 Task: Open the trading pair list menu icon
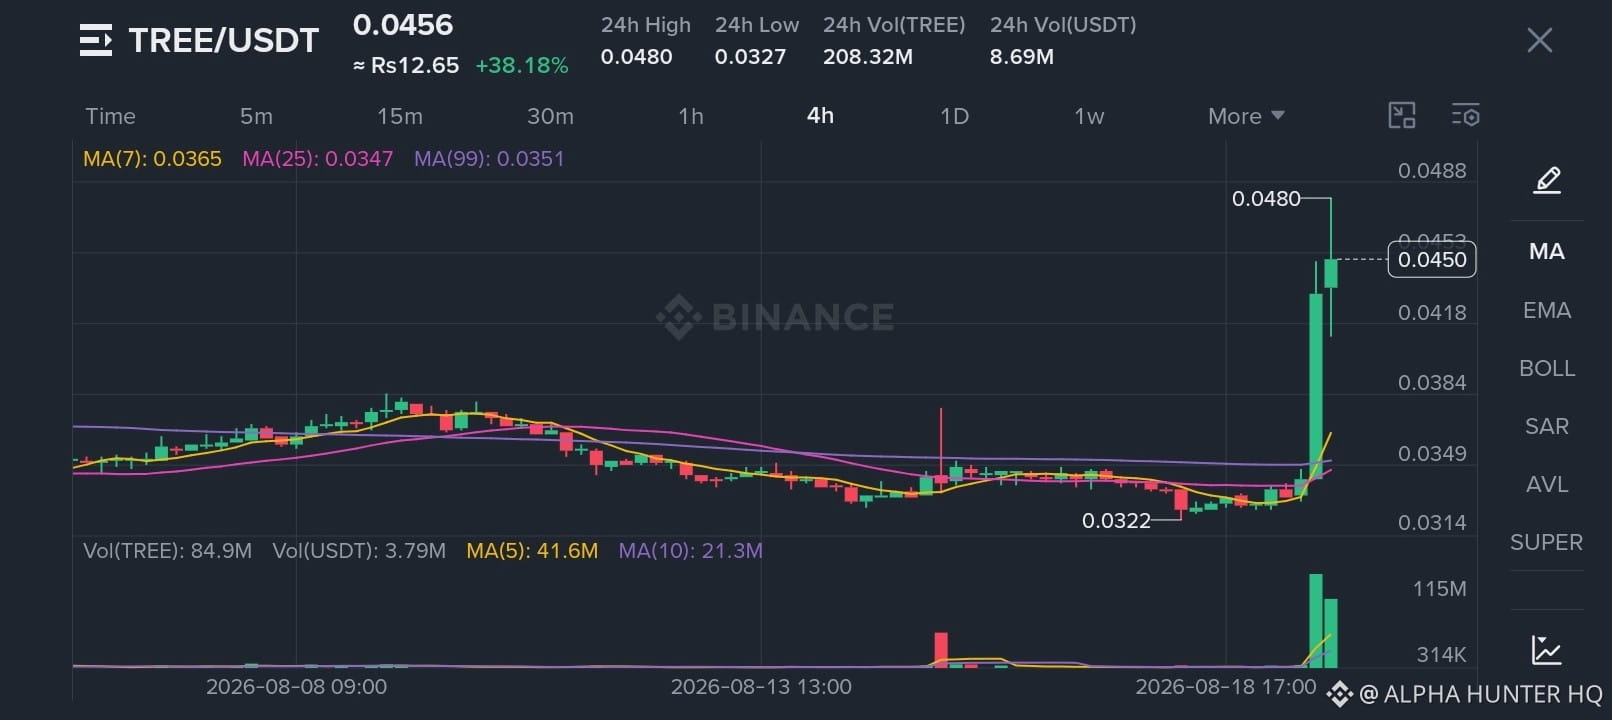[96, 40]
